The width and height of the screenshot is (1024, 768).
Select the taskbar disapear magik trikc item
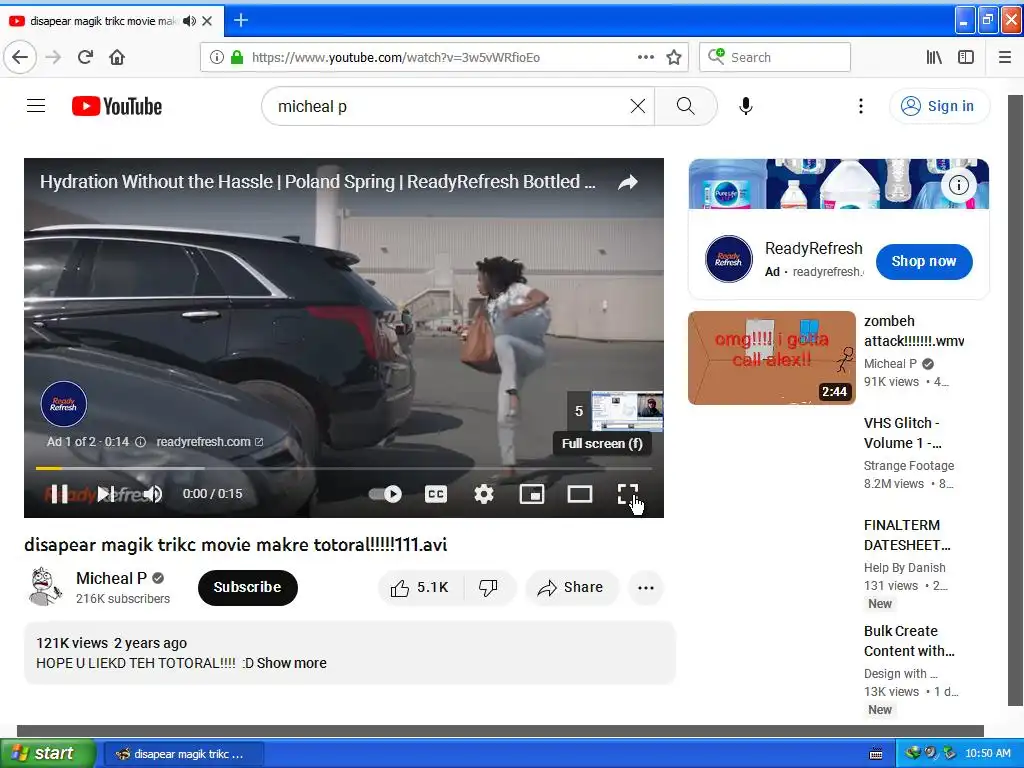(x=185, y=754)
